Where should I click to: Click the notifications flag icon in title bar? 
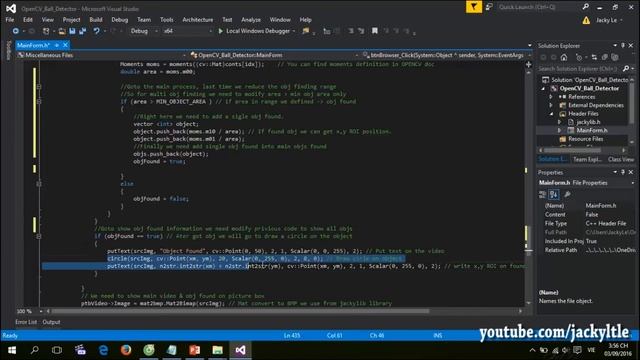pos(473,7)
